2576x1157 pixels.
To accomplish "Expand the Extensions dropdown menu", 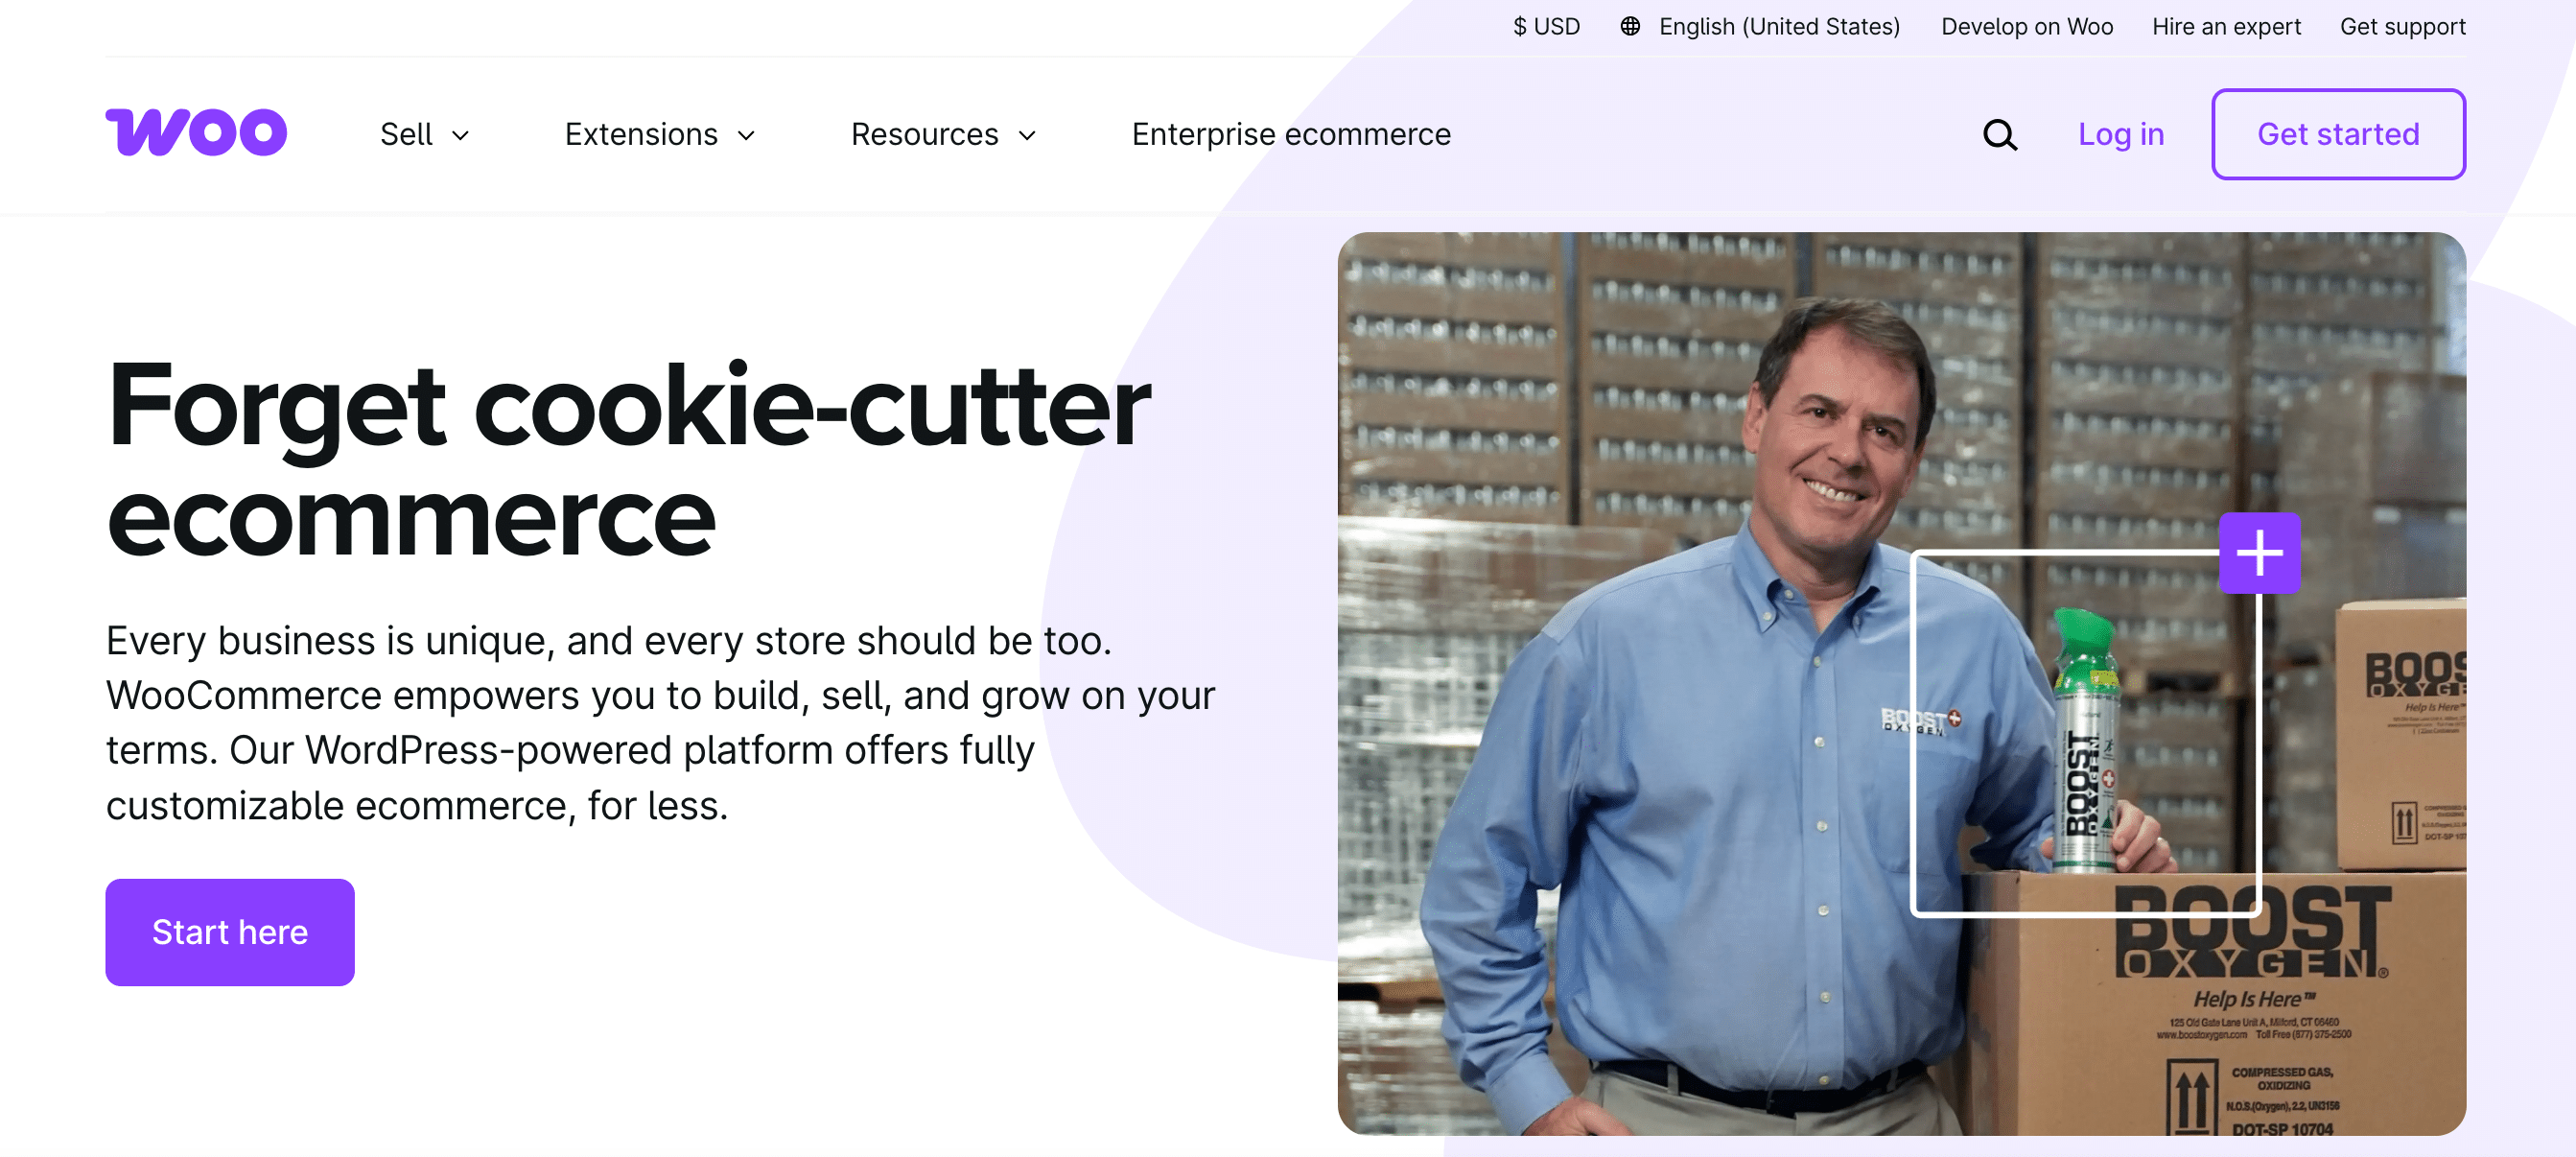I will pos(641,134).
